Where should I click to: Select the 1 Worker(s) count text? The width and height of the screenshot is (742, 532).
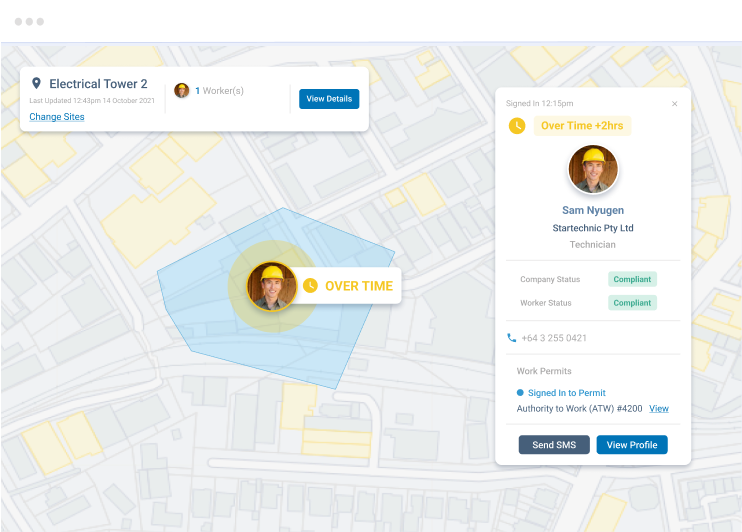(219, 90)
